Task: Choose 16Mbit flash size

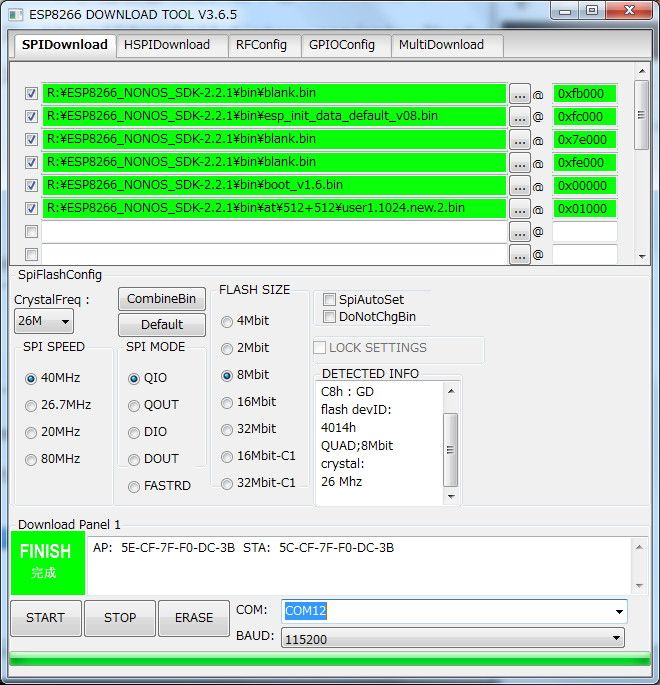Action: (x=227, y=403)
